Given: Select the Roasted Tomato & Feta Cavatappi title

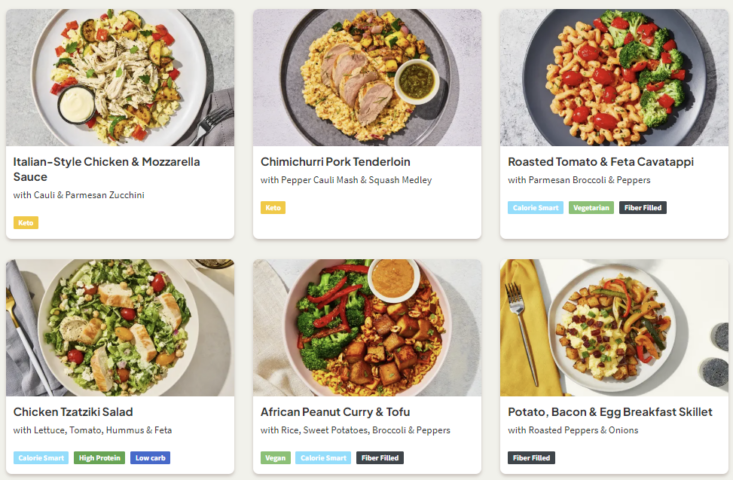Looking at the screenshot, I should 600,161.
